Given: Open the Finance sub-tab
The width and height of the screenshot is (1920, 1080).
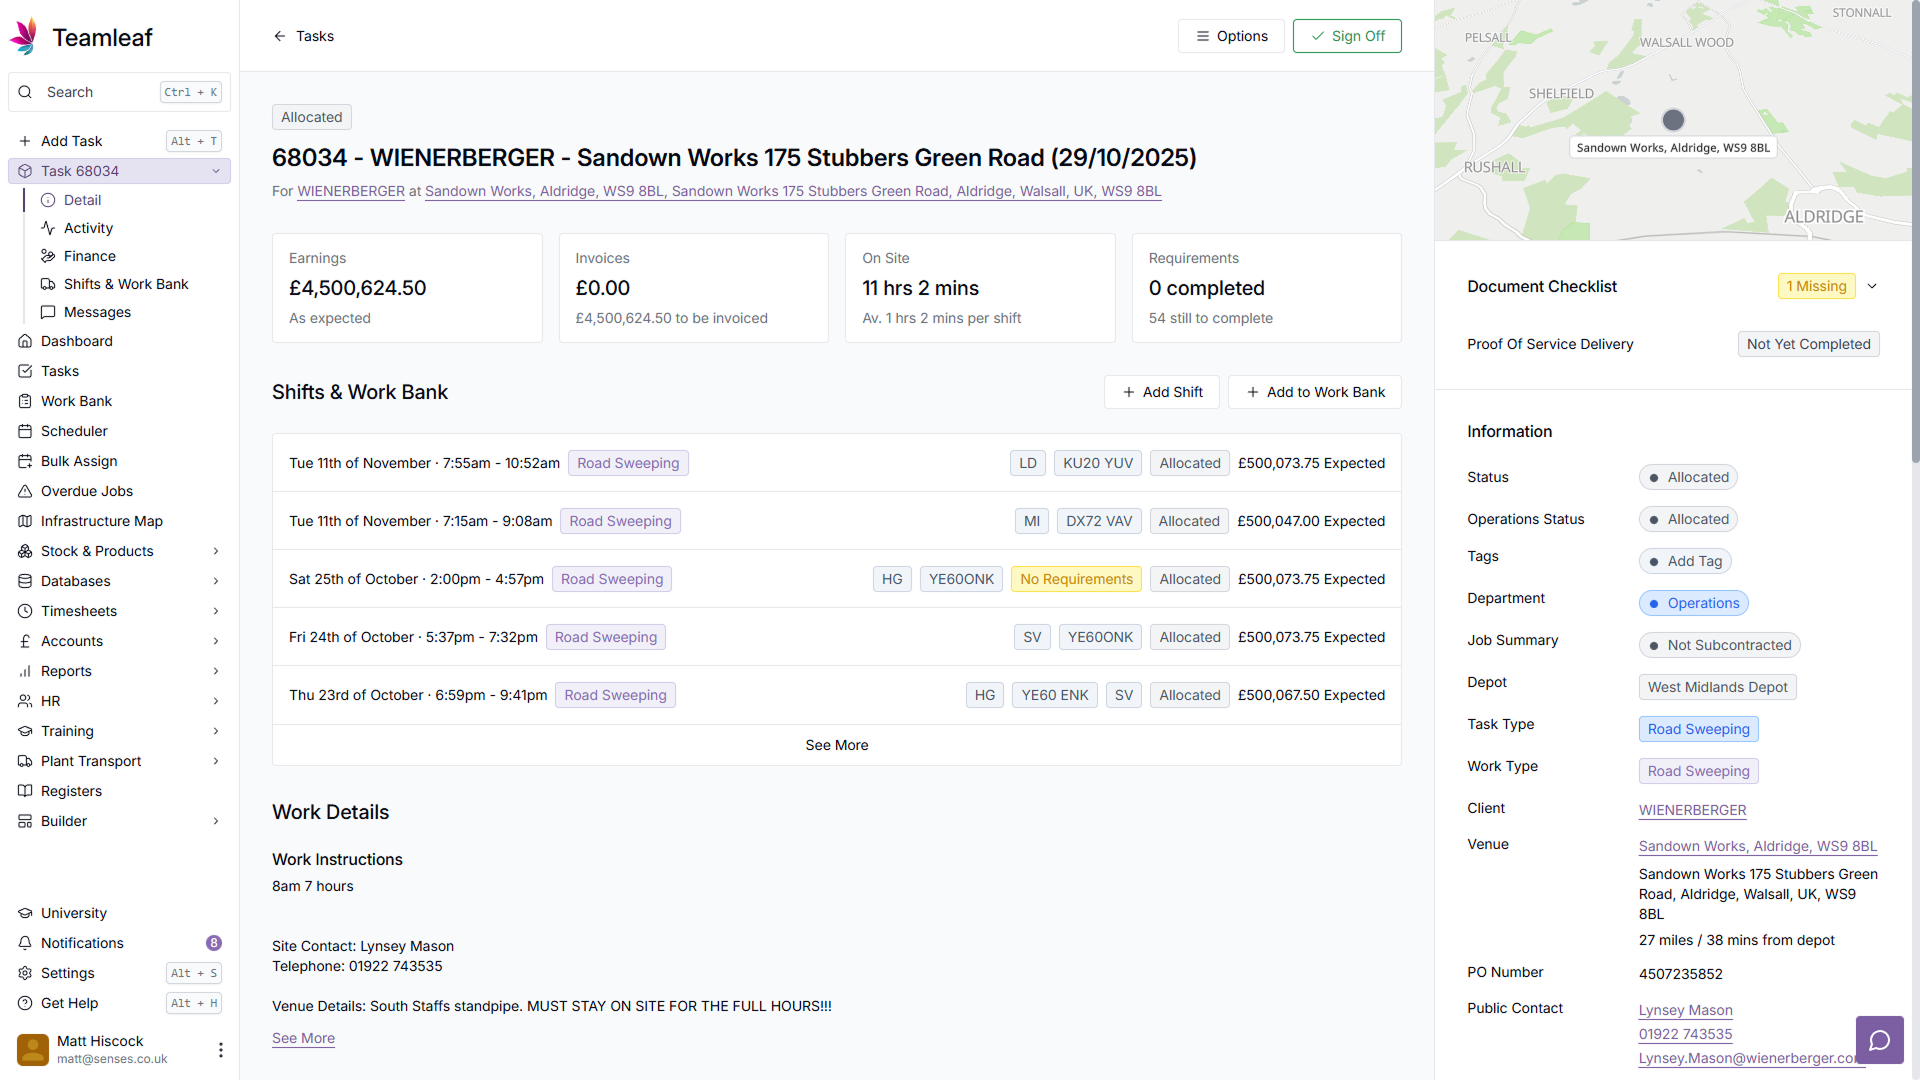Looking at the screenshot, I should (x=89, y=256).
